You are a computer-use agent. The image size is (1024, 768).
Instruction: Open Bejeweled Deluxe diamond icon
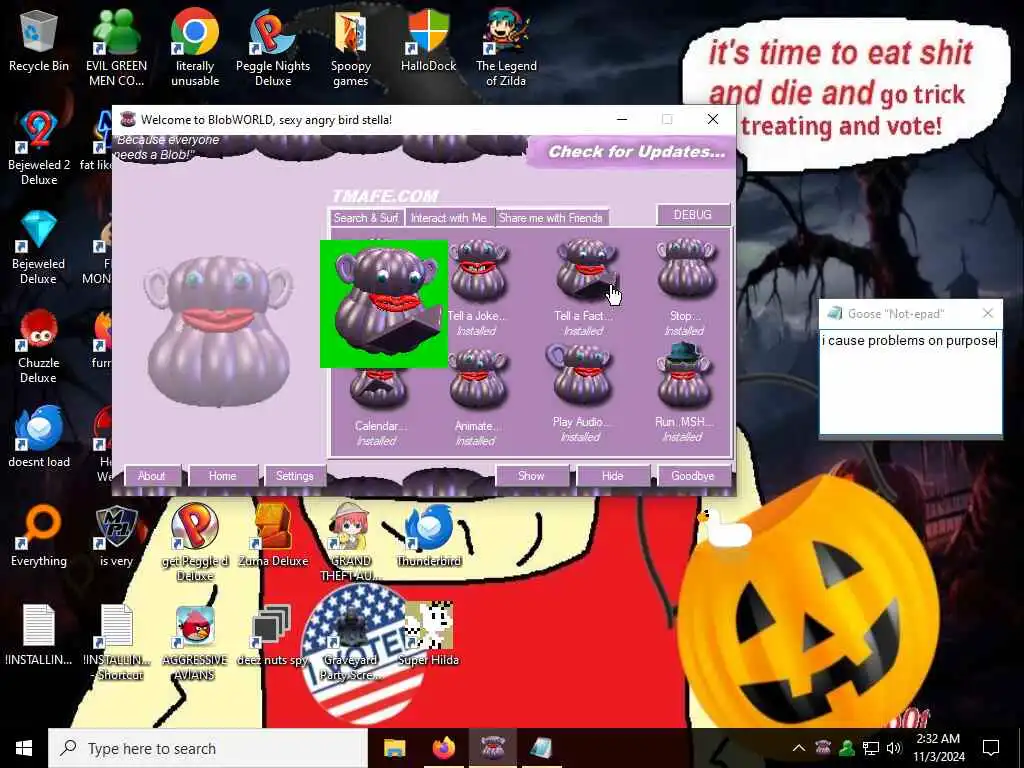39,248
